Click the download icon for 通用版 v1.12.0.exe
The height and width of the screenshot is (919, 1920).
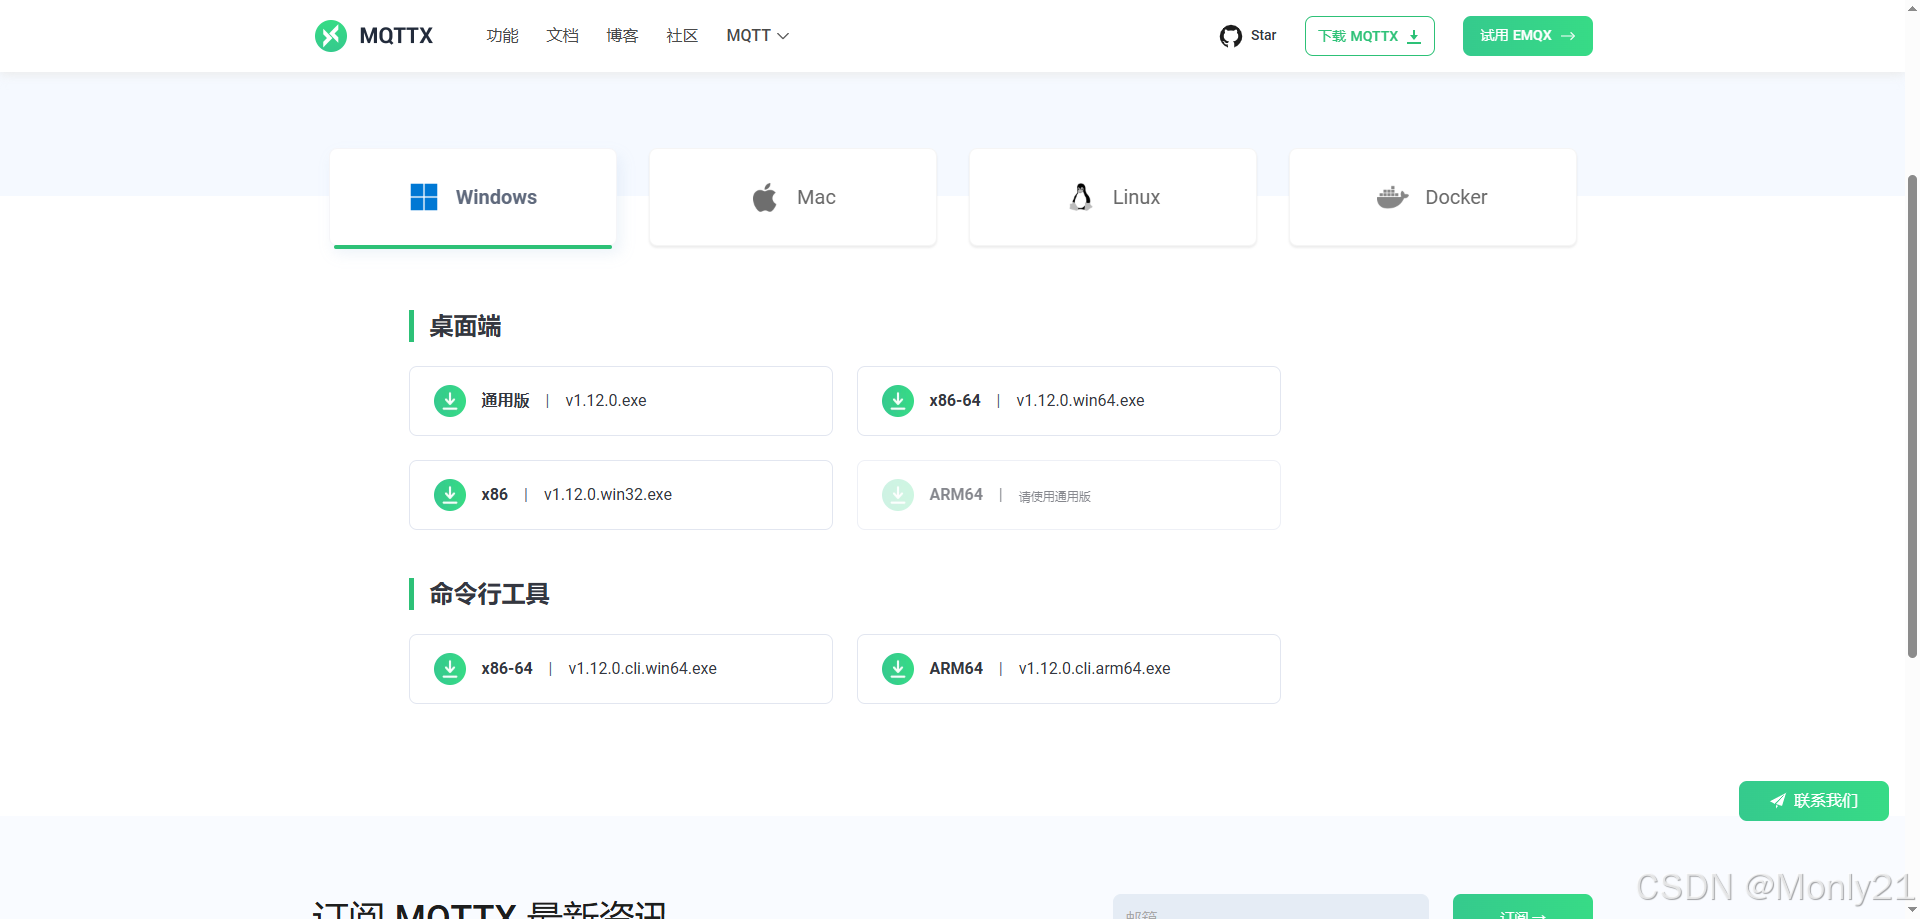(449, 400)
